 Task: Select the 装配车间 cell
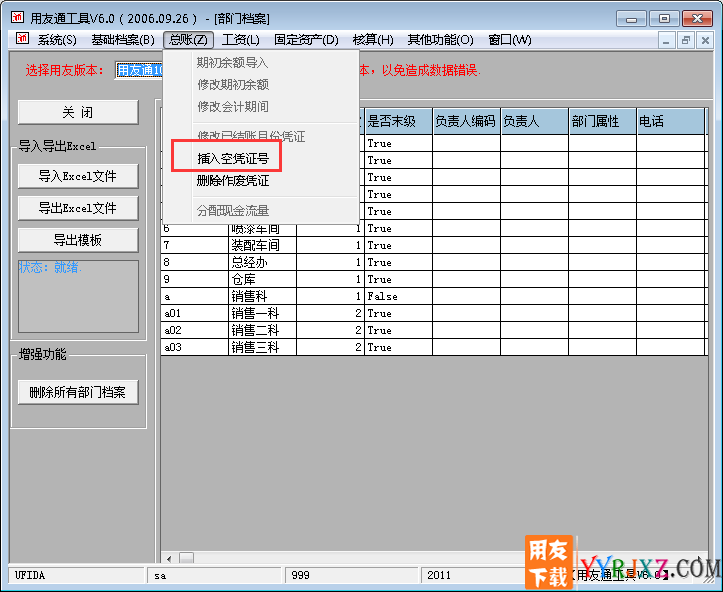coord(262,245)
